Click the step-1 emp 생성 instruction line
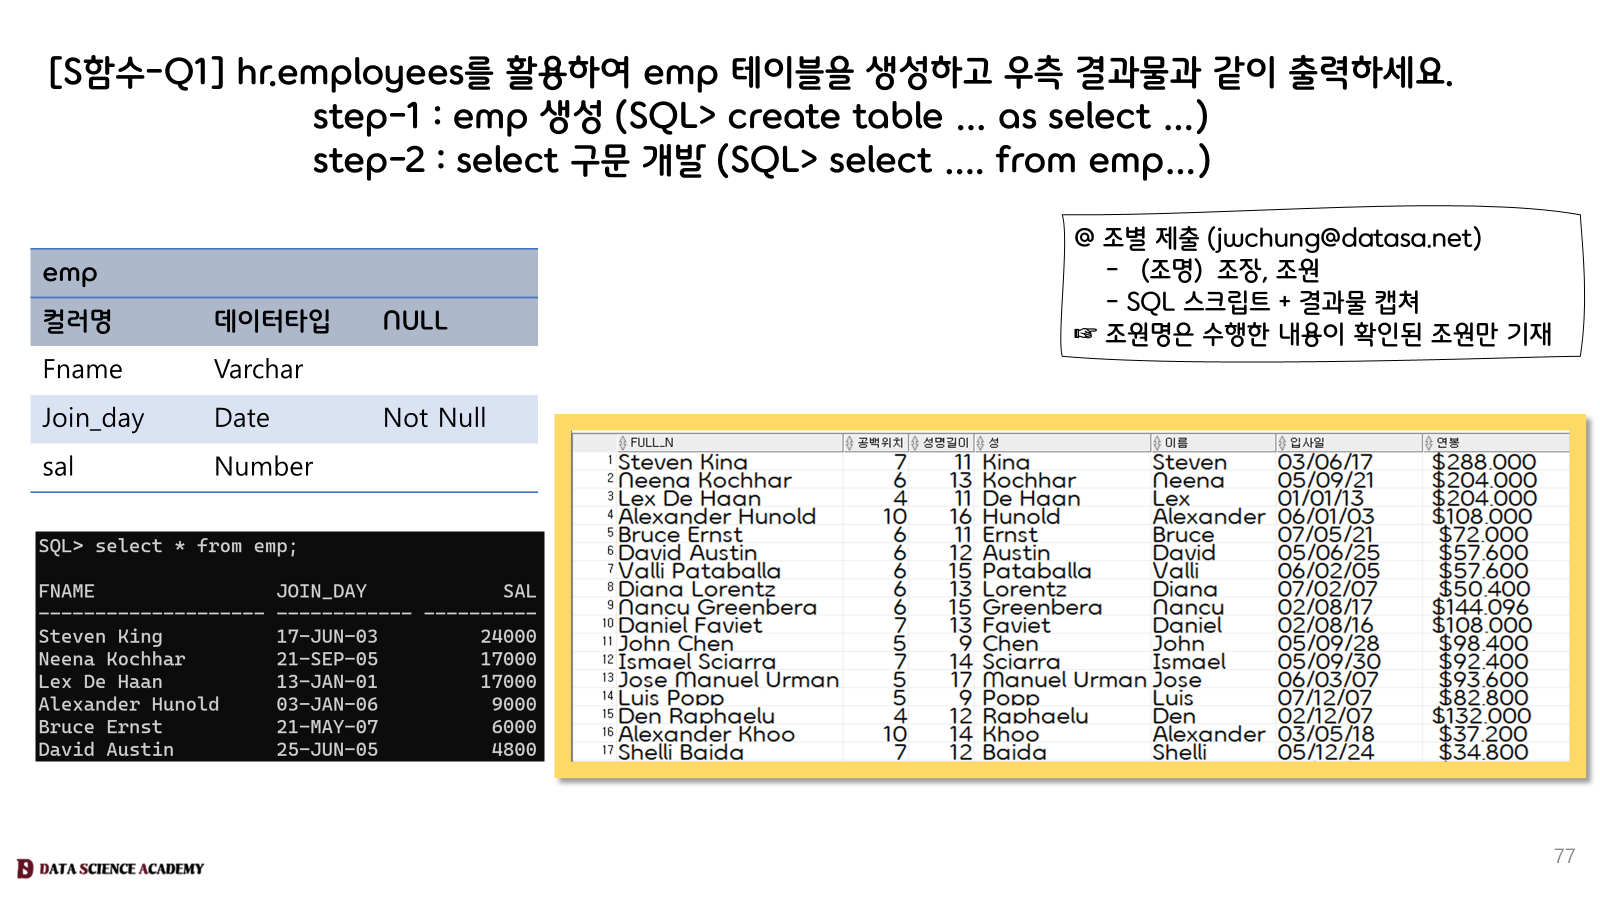Image resolution: width=1600 pixels, height=900 pixels. (760, 117)
